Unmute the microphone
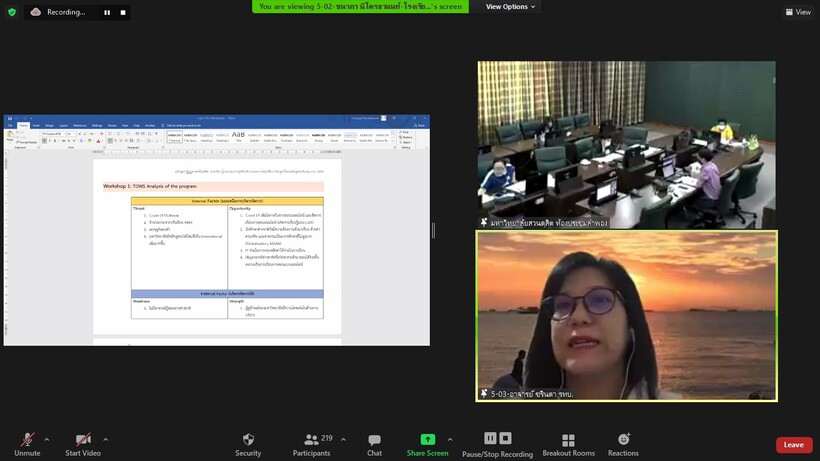The height and width of the screenshot is (461, 820). 27,444
